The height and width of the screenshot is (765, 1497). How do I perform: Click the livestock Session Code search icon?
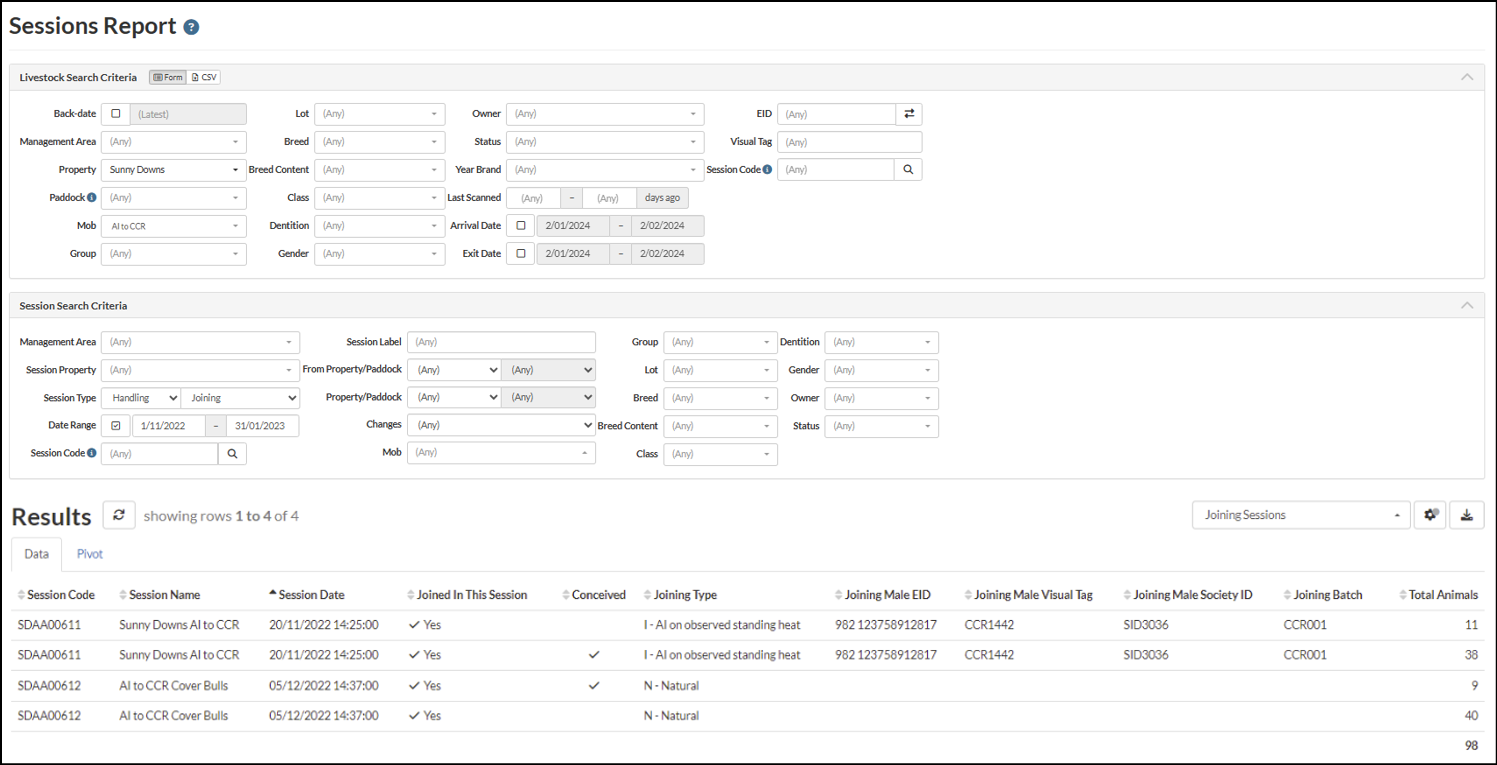pyautogui.click(x=908, y=170)
